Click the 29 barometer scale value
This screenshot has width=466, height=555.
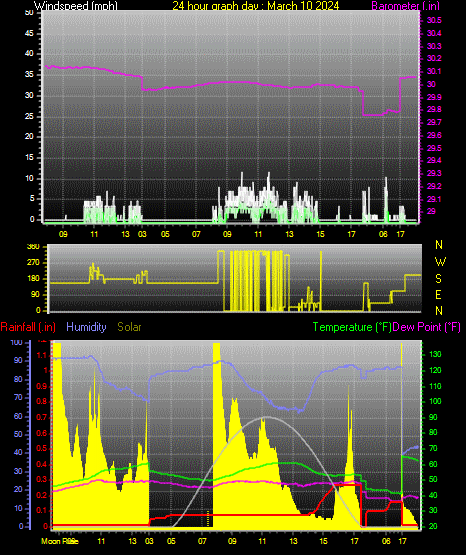431,212
